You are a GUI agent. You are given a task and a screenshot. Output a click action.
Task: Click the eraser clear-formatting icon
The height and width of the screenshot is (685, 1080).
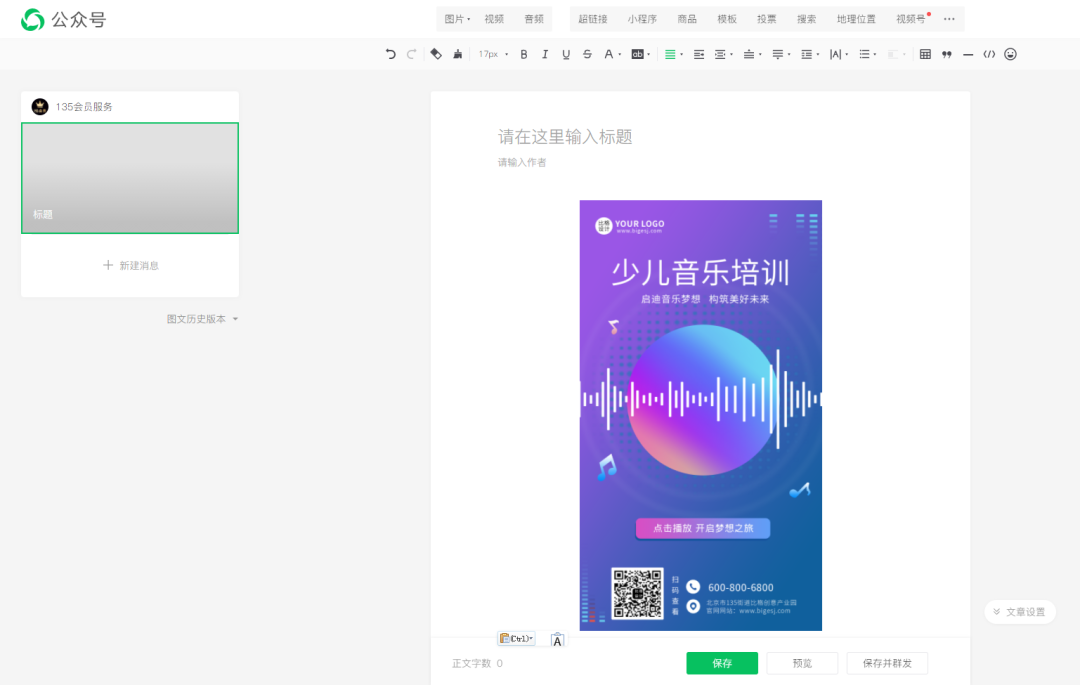tap(436, 54)
